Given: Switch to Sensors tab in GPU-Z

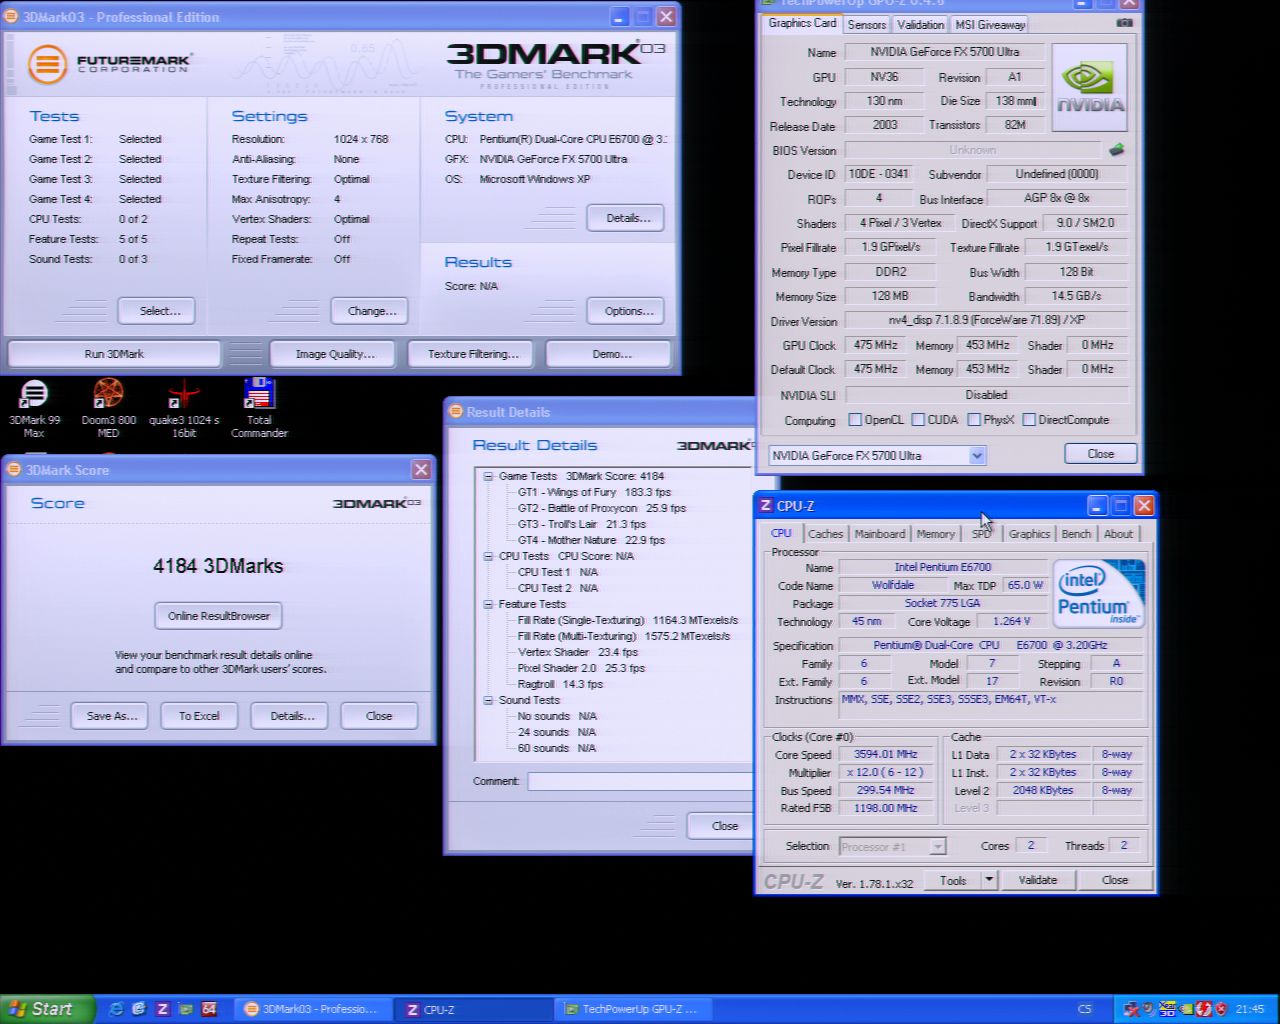Looking at the screenshot, I should [866, 25].
